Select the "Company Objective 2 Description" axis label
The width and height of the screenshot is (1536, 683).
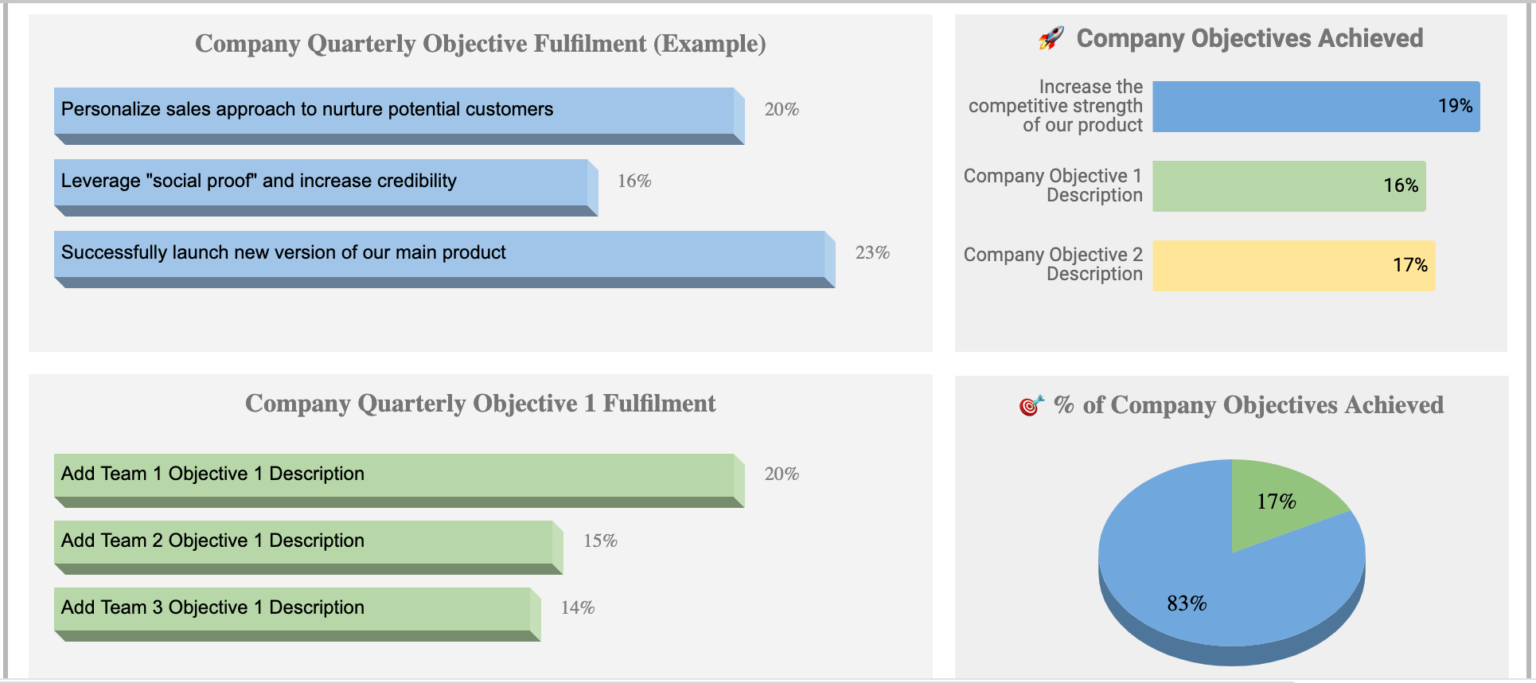pos(1053,265)
